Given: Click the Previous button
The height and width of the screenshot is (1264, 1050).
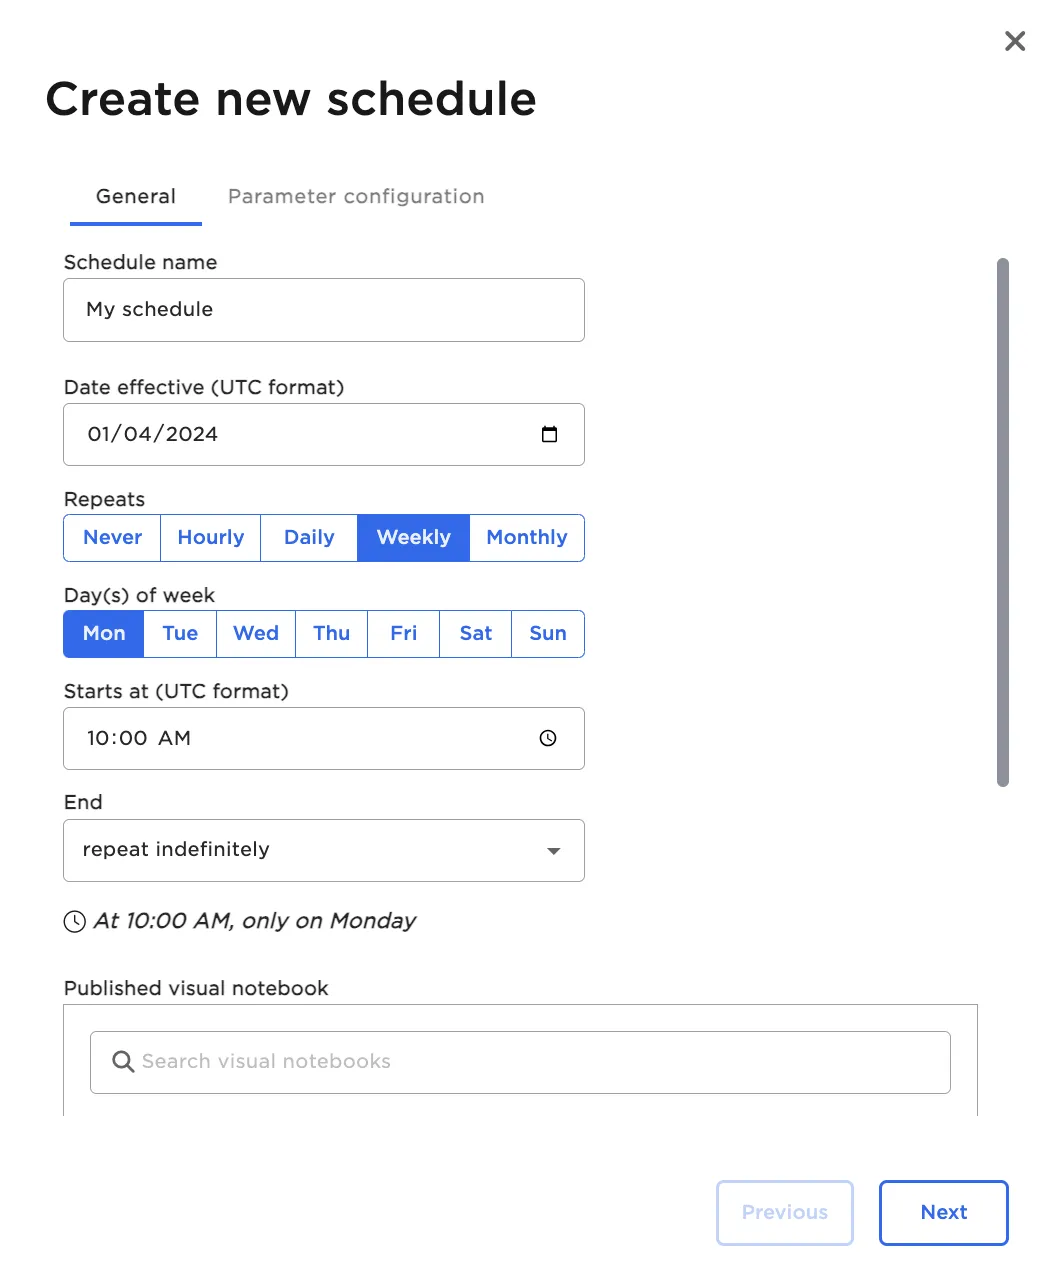Looking at the screenshot, I should point(785,1213).
